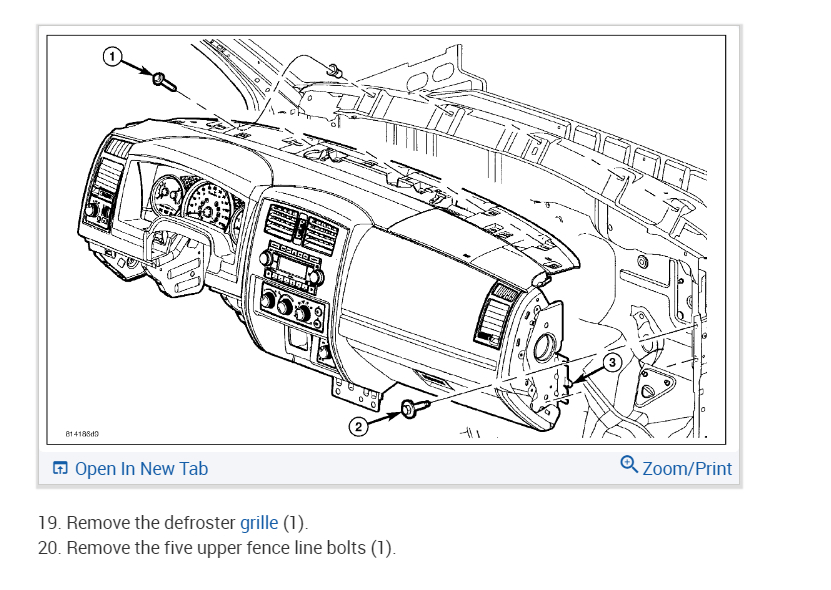Click the upper fence line bolt near callout 1
831x590 pixels.
pos(164,82)
